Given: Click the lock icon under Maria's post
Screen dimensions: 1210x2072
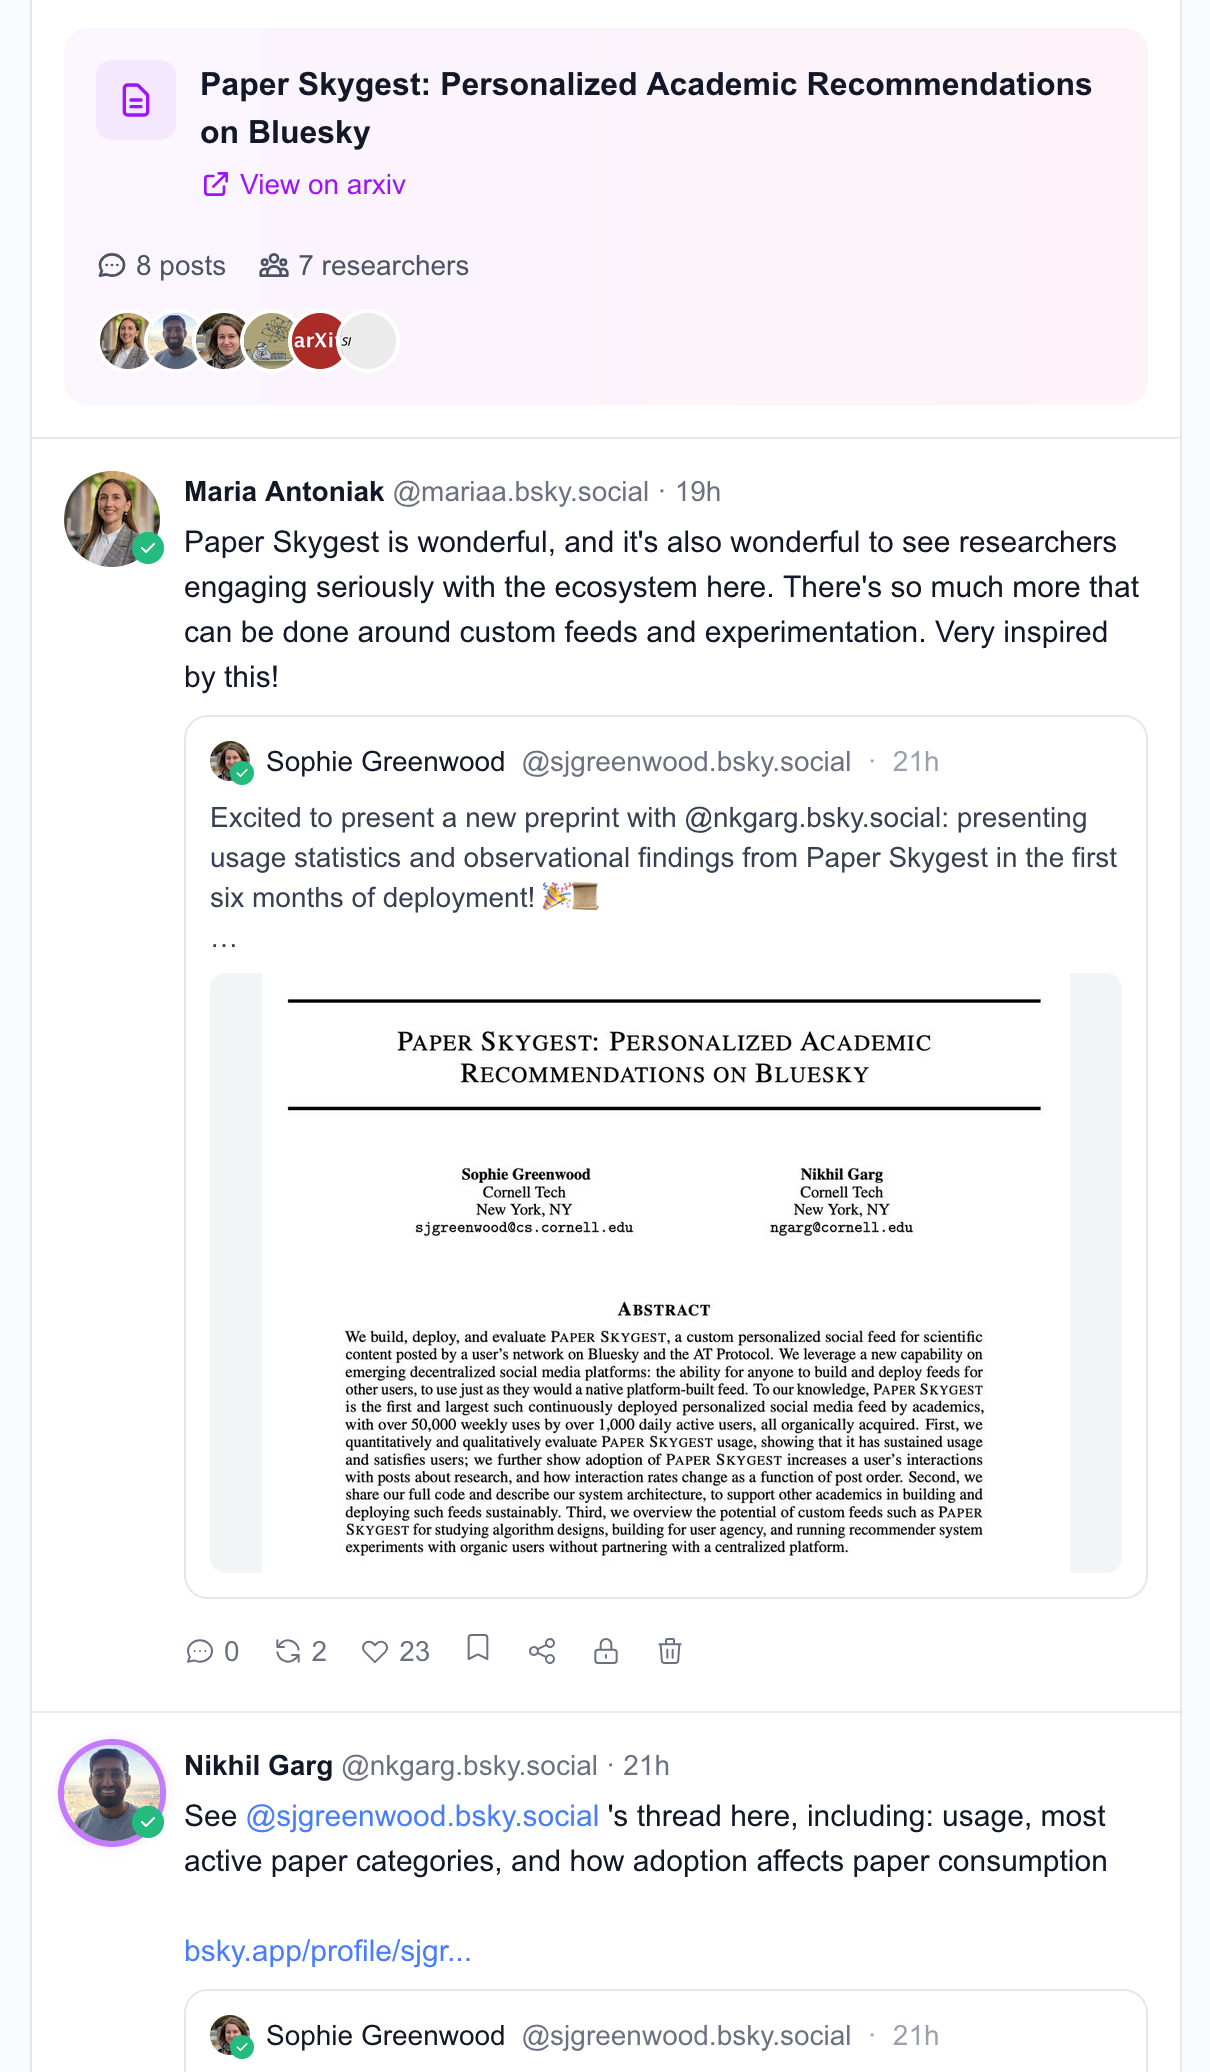Looking at the screenshot, I should [x=606, y=1651].
